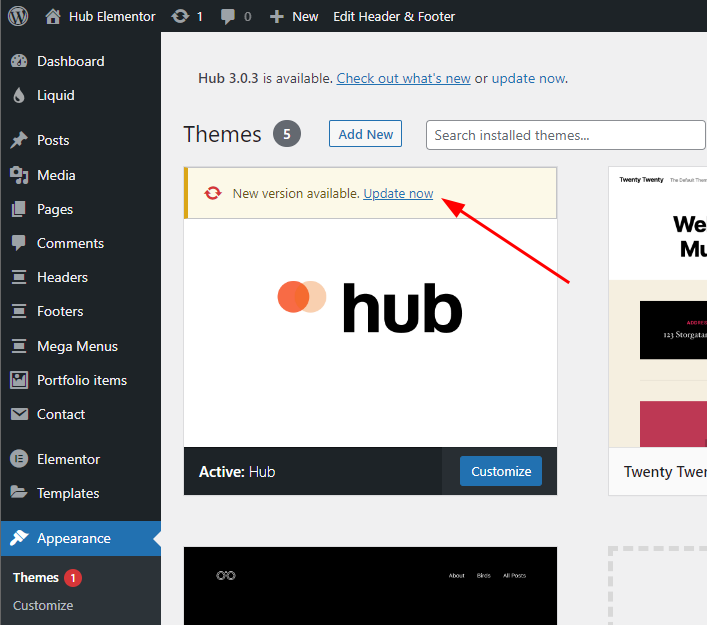Image resolution: width=707 pixels, height=625 pixels.
Task: Click the Templates folder icon
Action: (19, 492)
